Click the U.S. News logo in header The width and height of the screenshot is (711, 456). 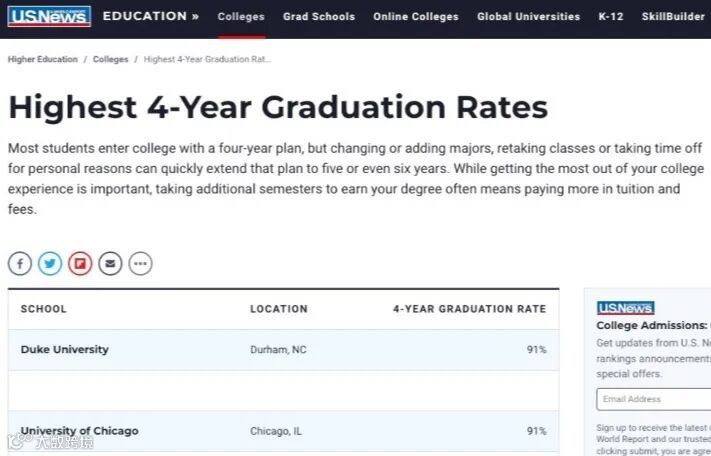click(50, 16)
